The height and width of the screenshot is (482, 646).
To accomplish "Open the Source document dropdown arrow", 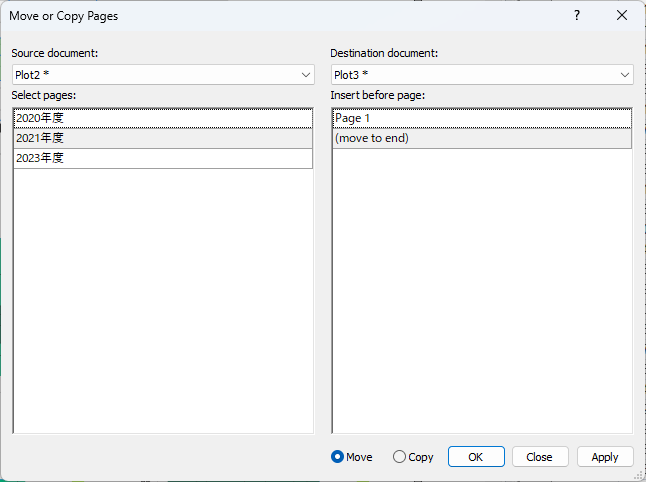I will pyautogui.click(x=305, y=75).
